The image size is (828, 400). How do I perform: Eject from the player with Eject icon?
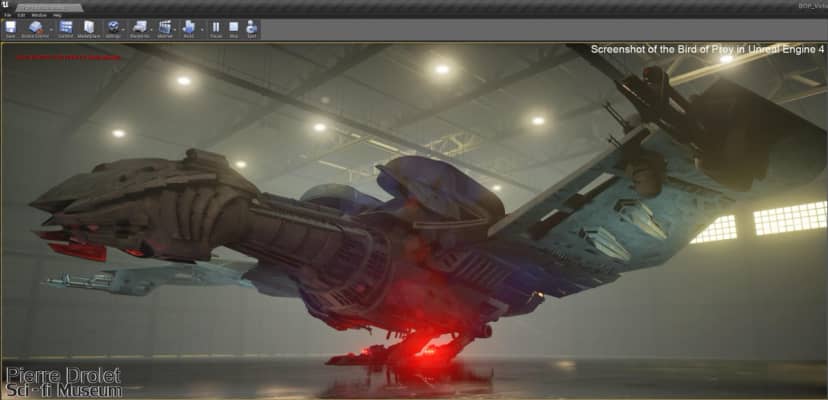coord(250,28)
